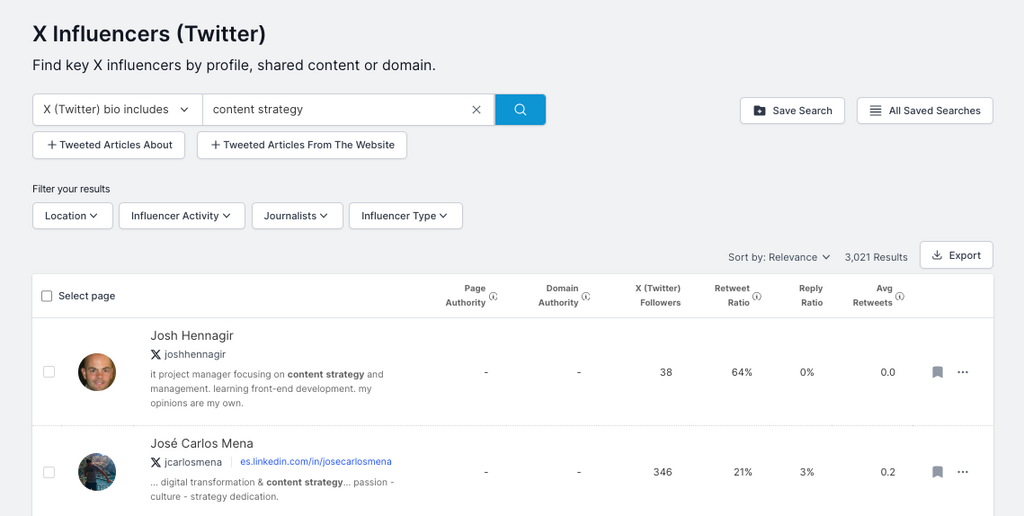Bookmark Josh Hennagir's influencer row

[937, 372]
